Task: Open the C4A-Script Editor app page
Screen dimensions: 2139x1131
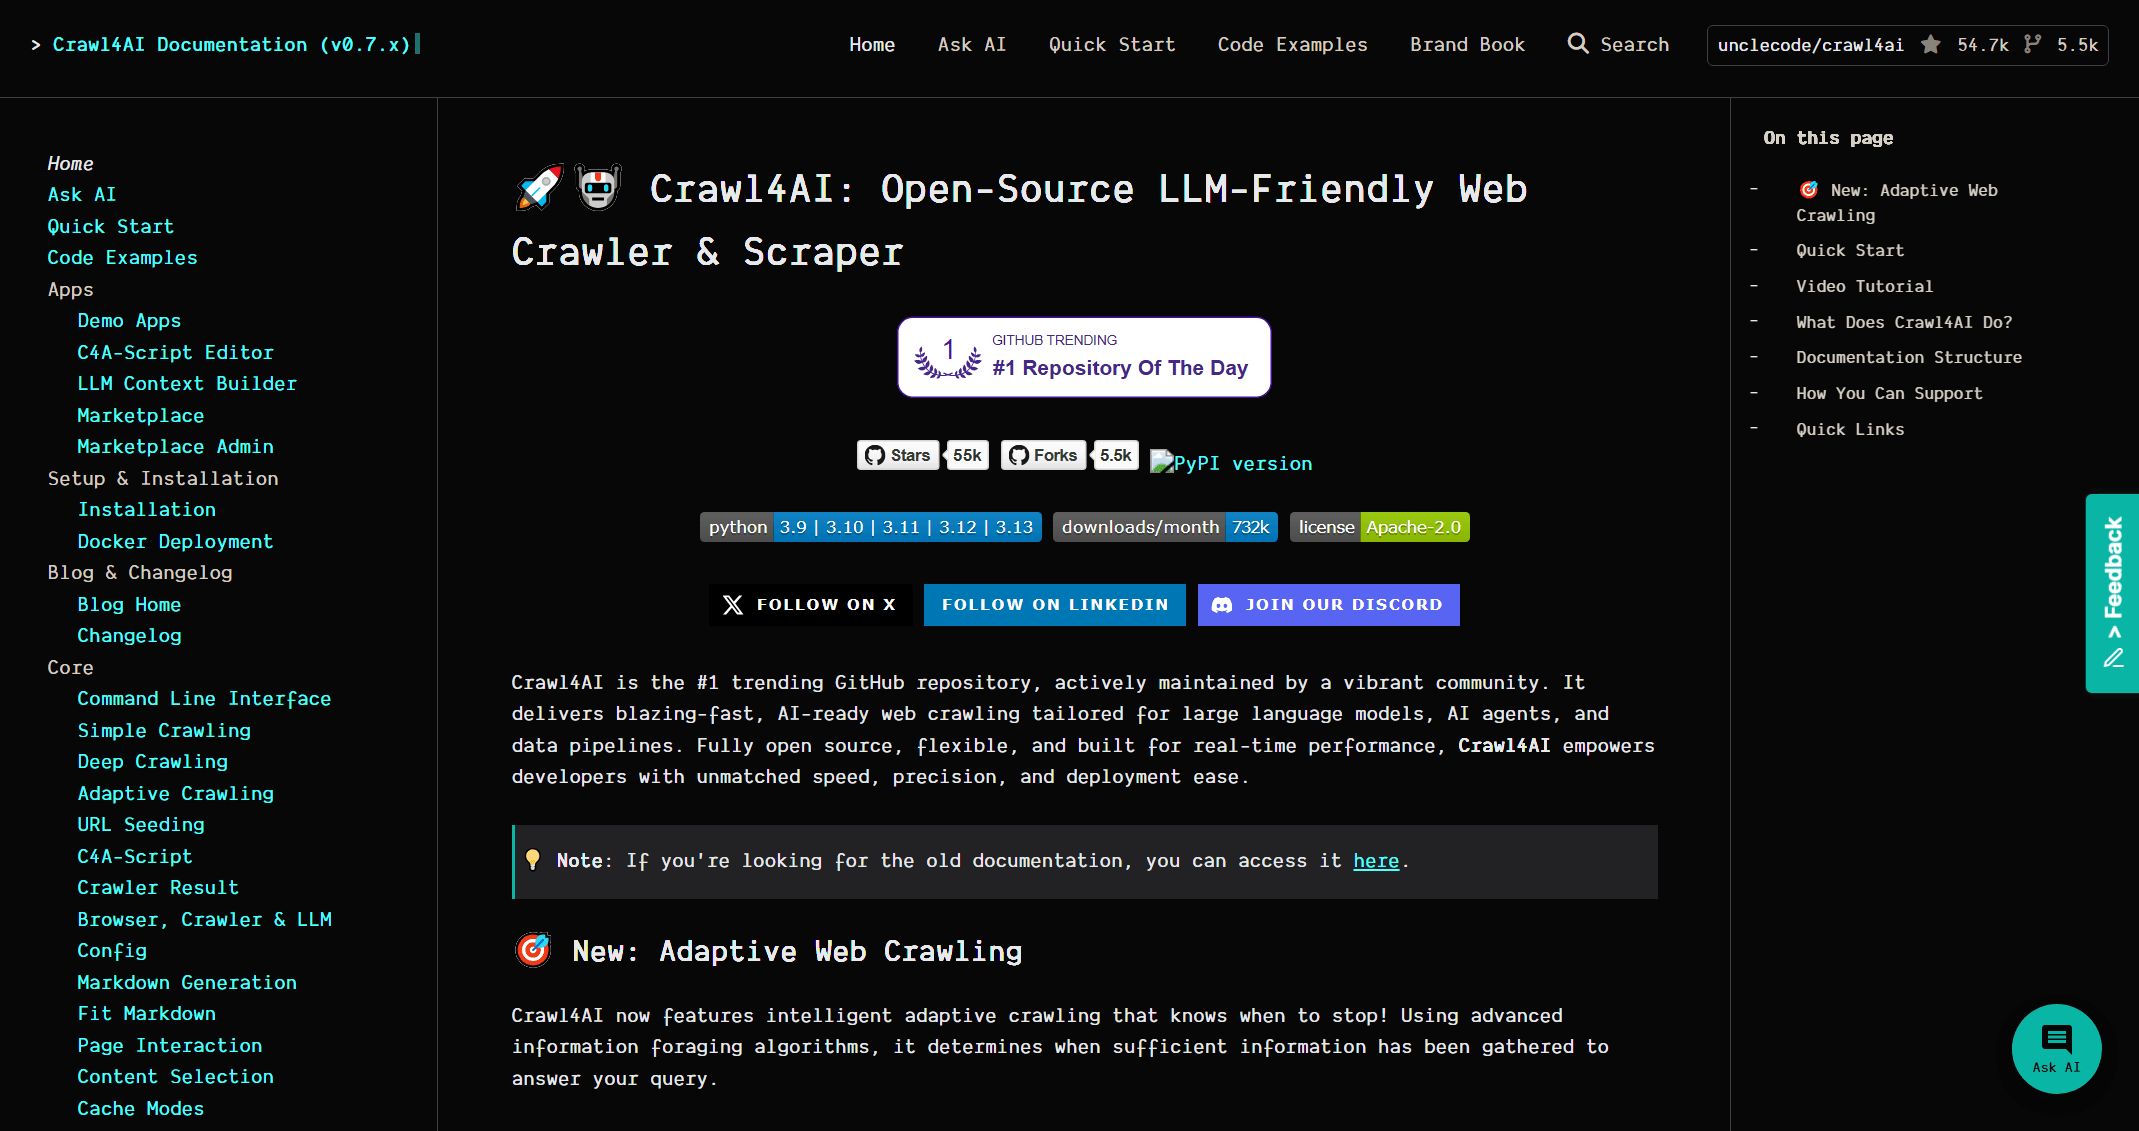Action: (x=175, y=352)
